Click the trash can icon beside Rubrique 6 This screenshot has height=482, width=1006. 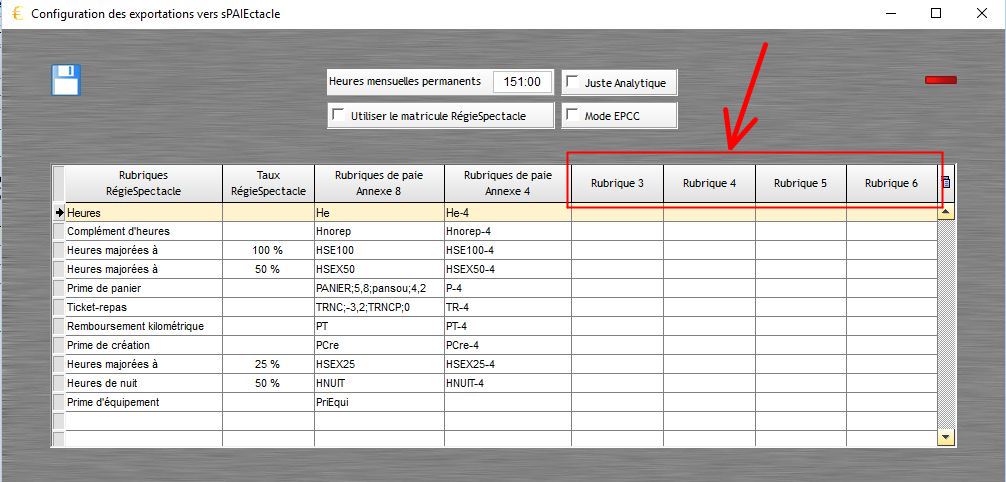(x=946, y=182)
